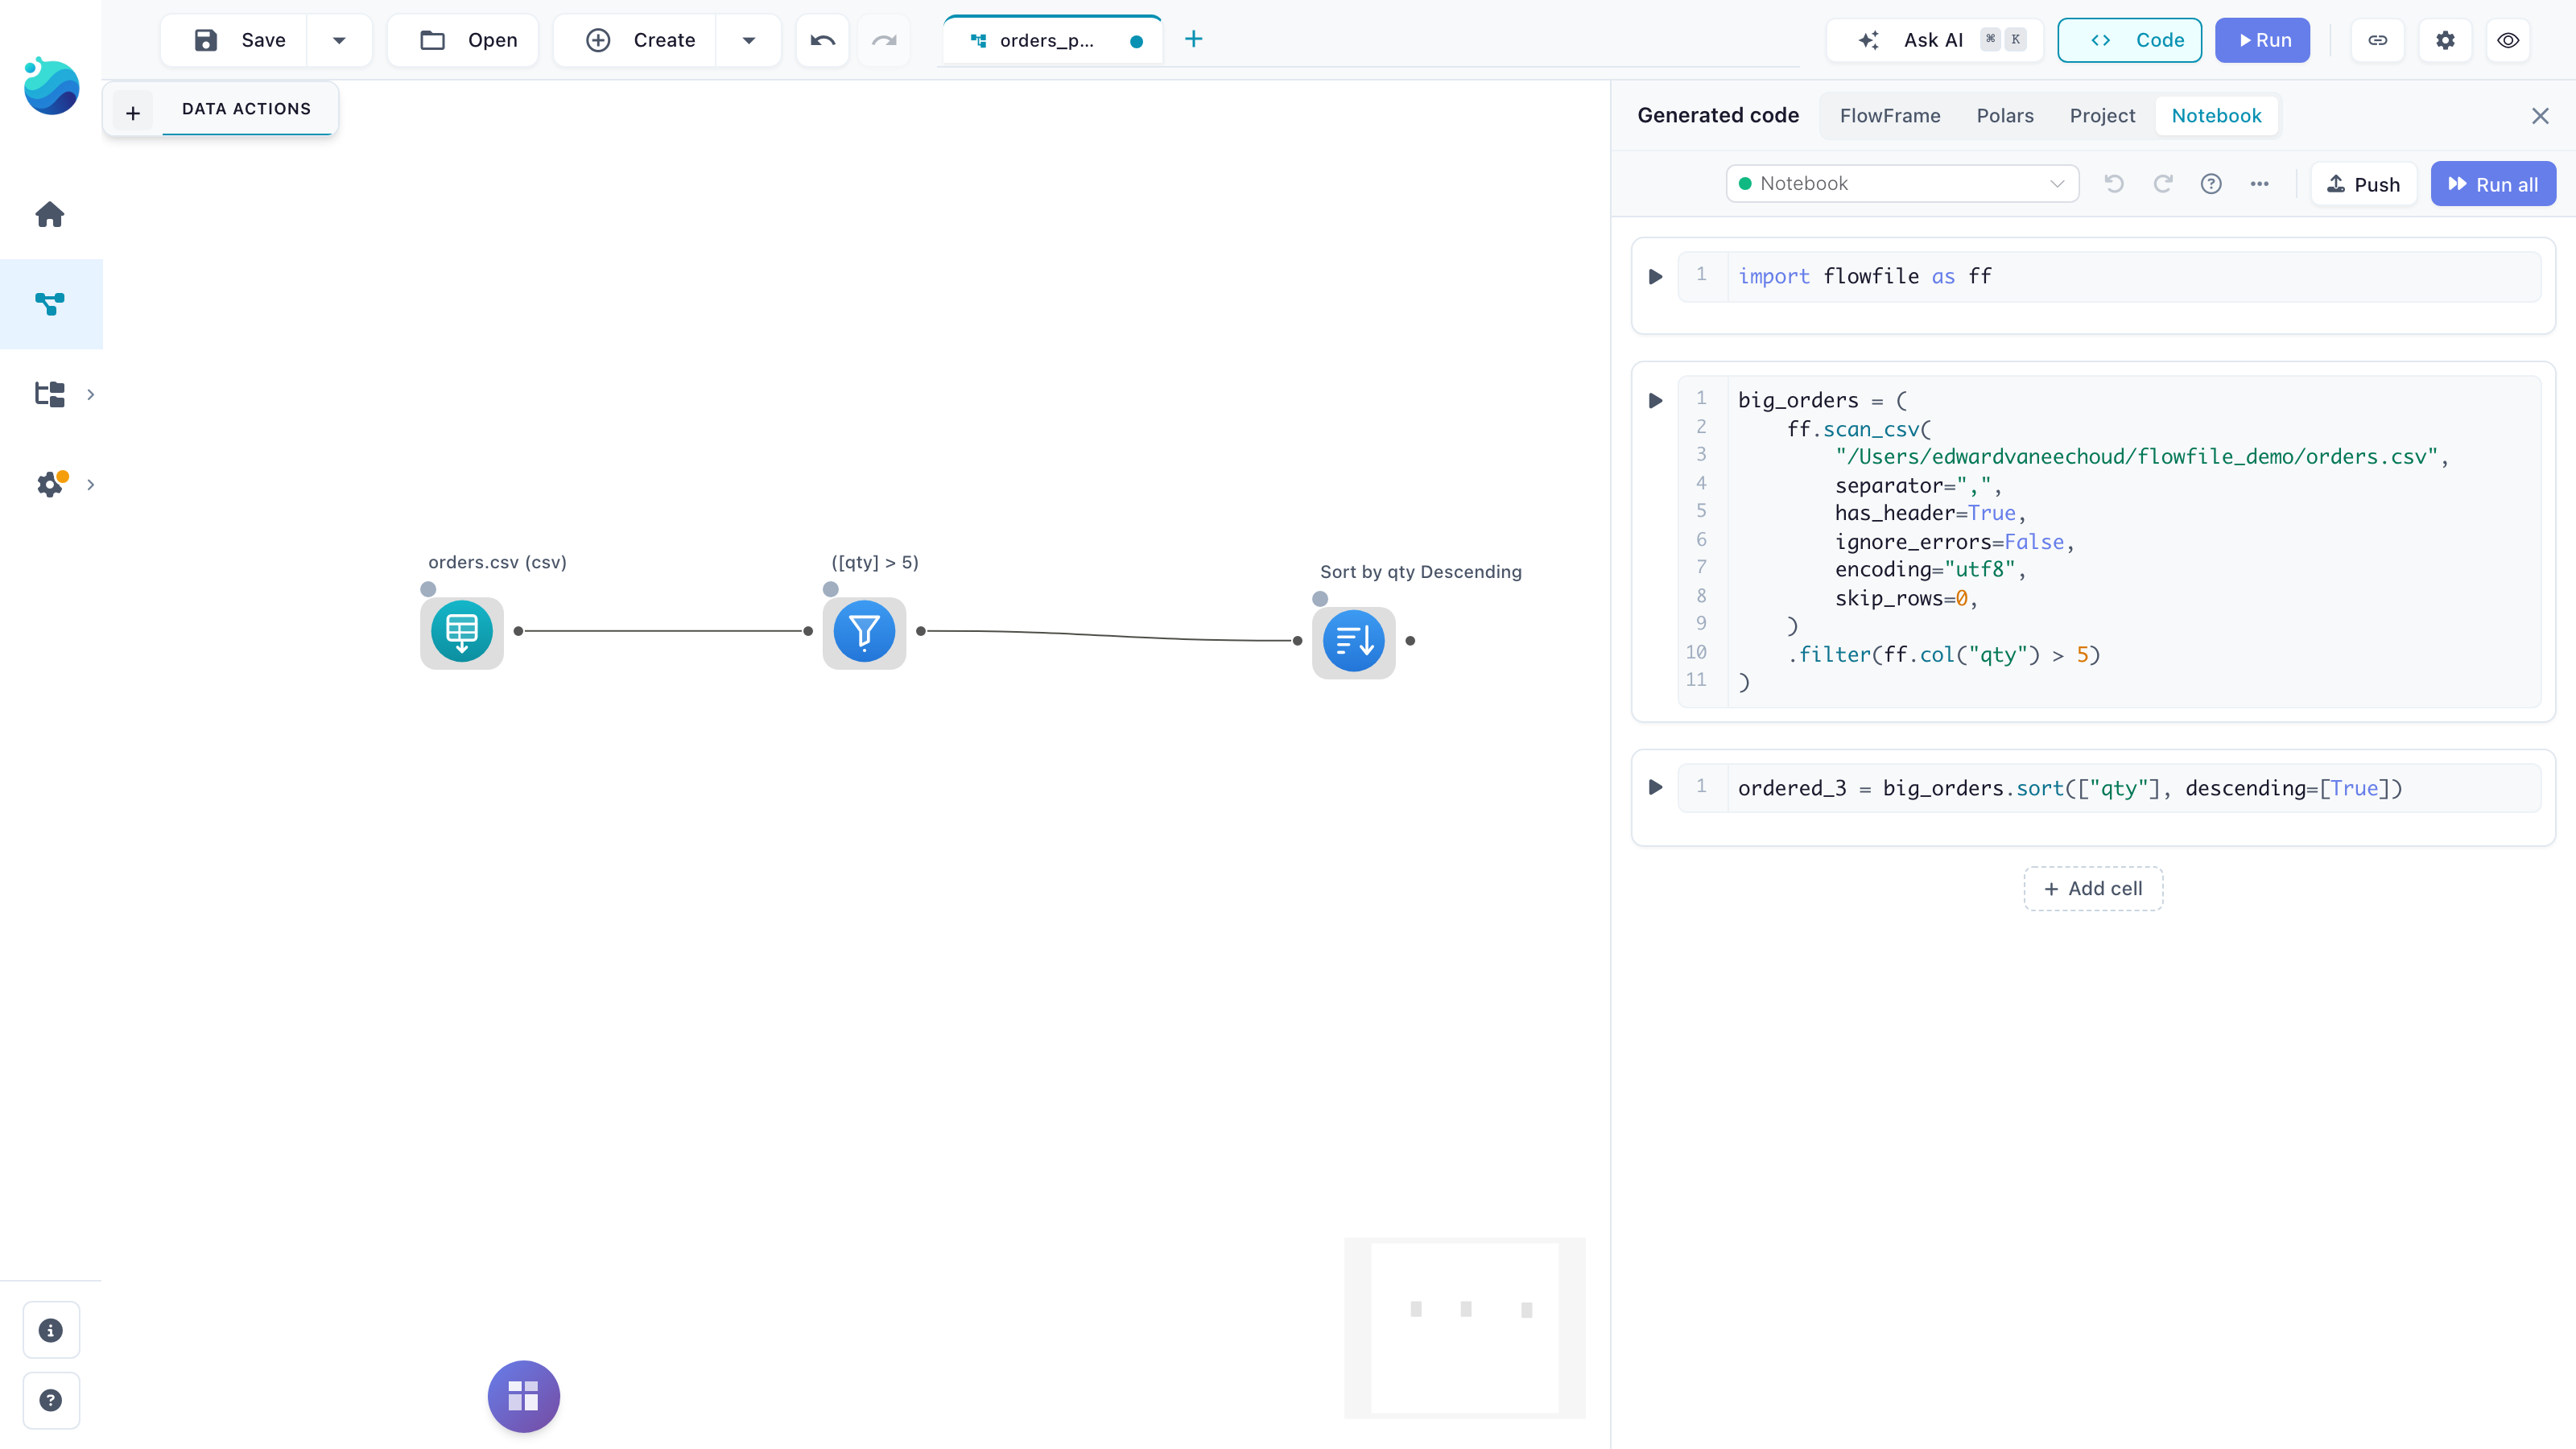This screenshot has width=2576, height=1449.
Task: Switch to the FlowFrame code tab
Action: pos(1889,116)
